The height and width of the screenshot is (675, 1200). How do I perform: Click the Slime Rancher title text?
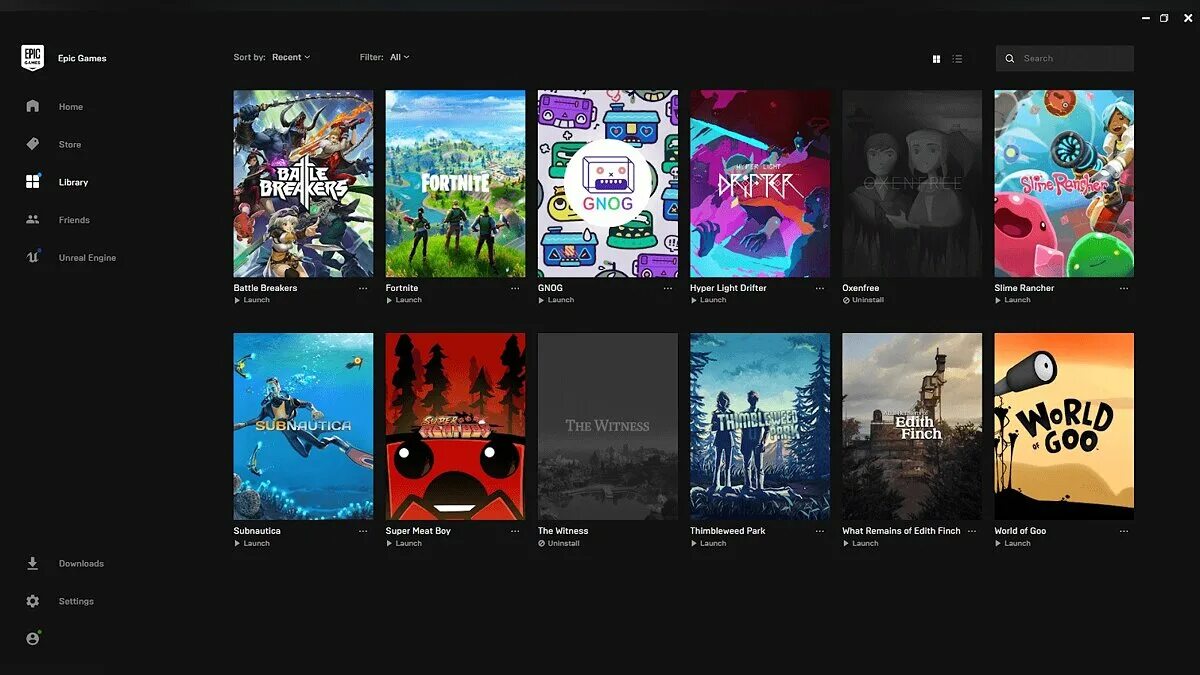(x=1024, y=288)
